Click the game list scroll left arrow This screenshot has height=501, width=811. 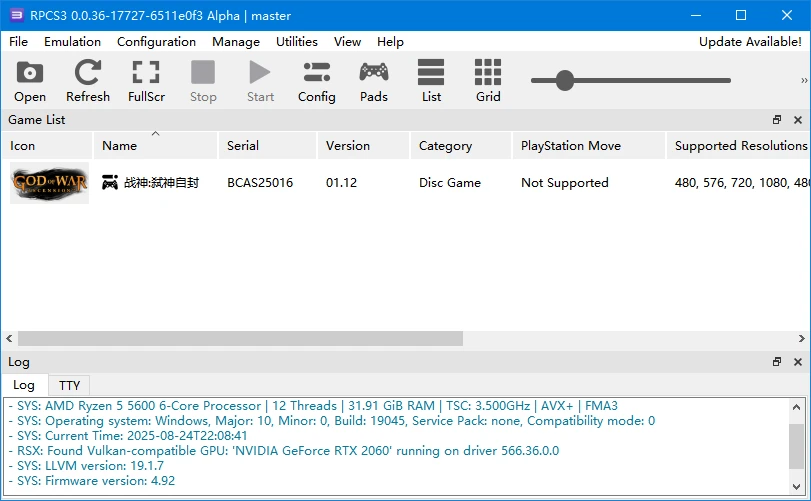point(9,339)
